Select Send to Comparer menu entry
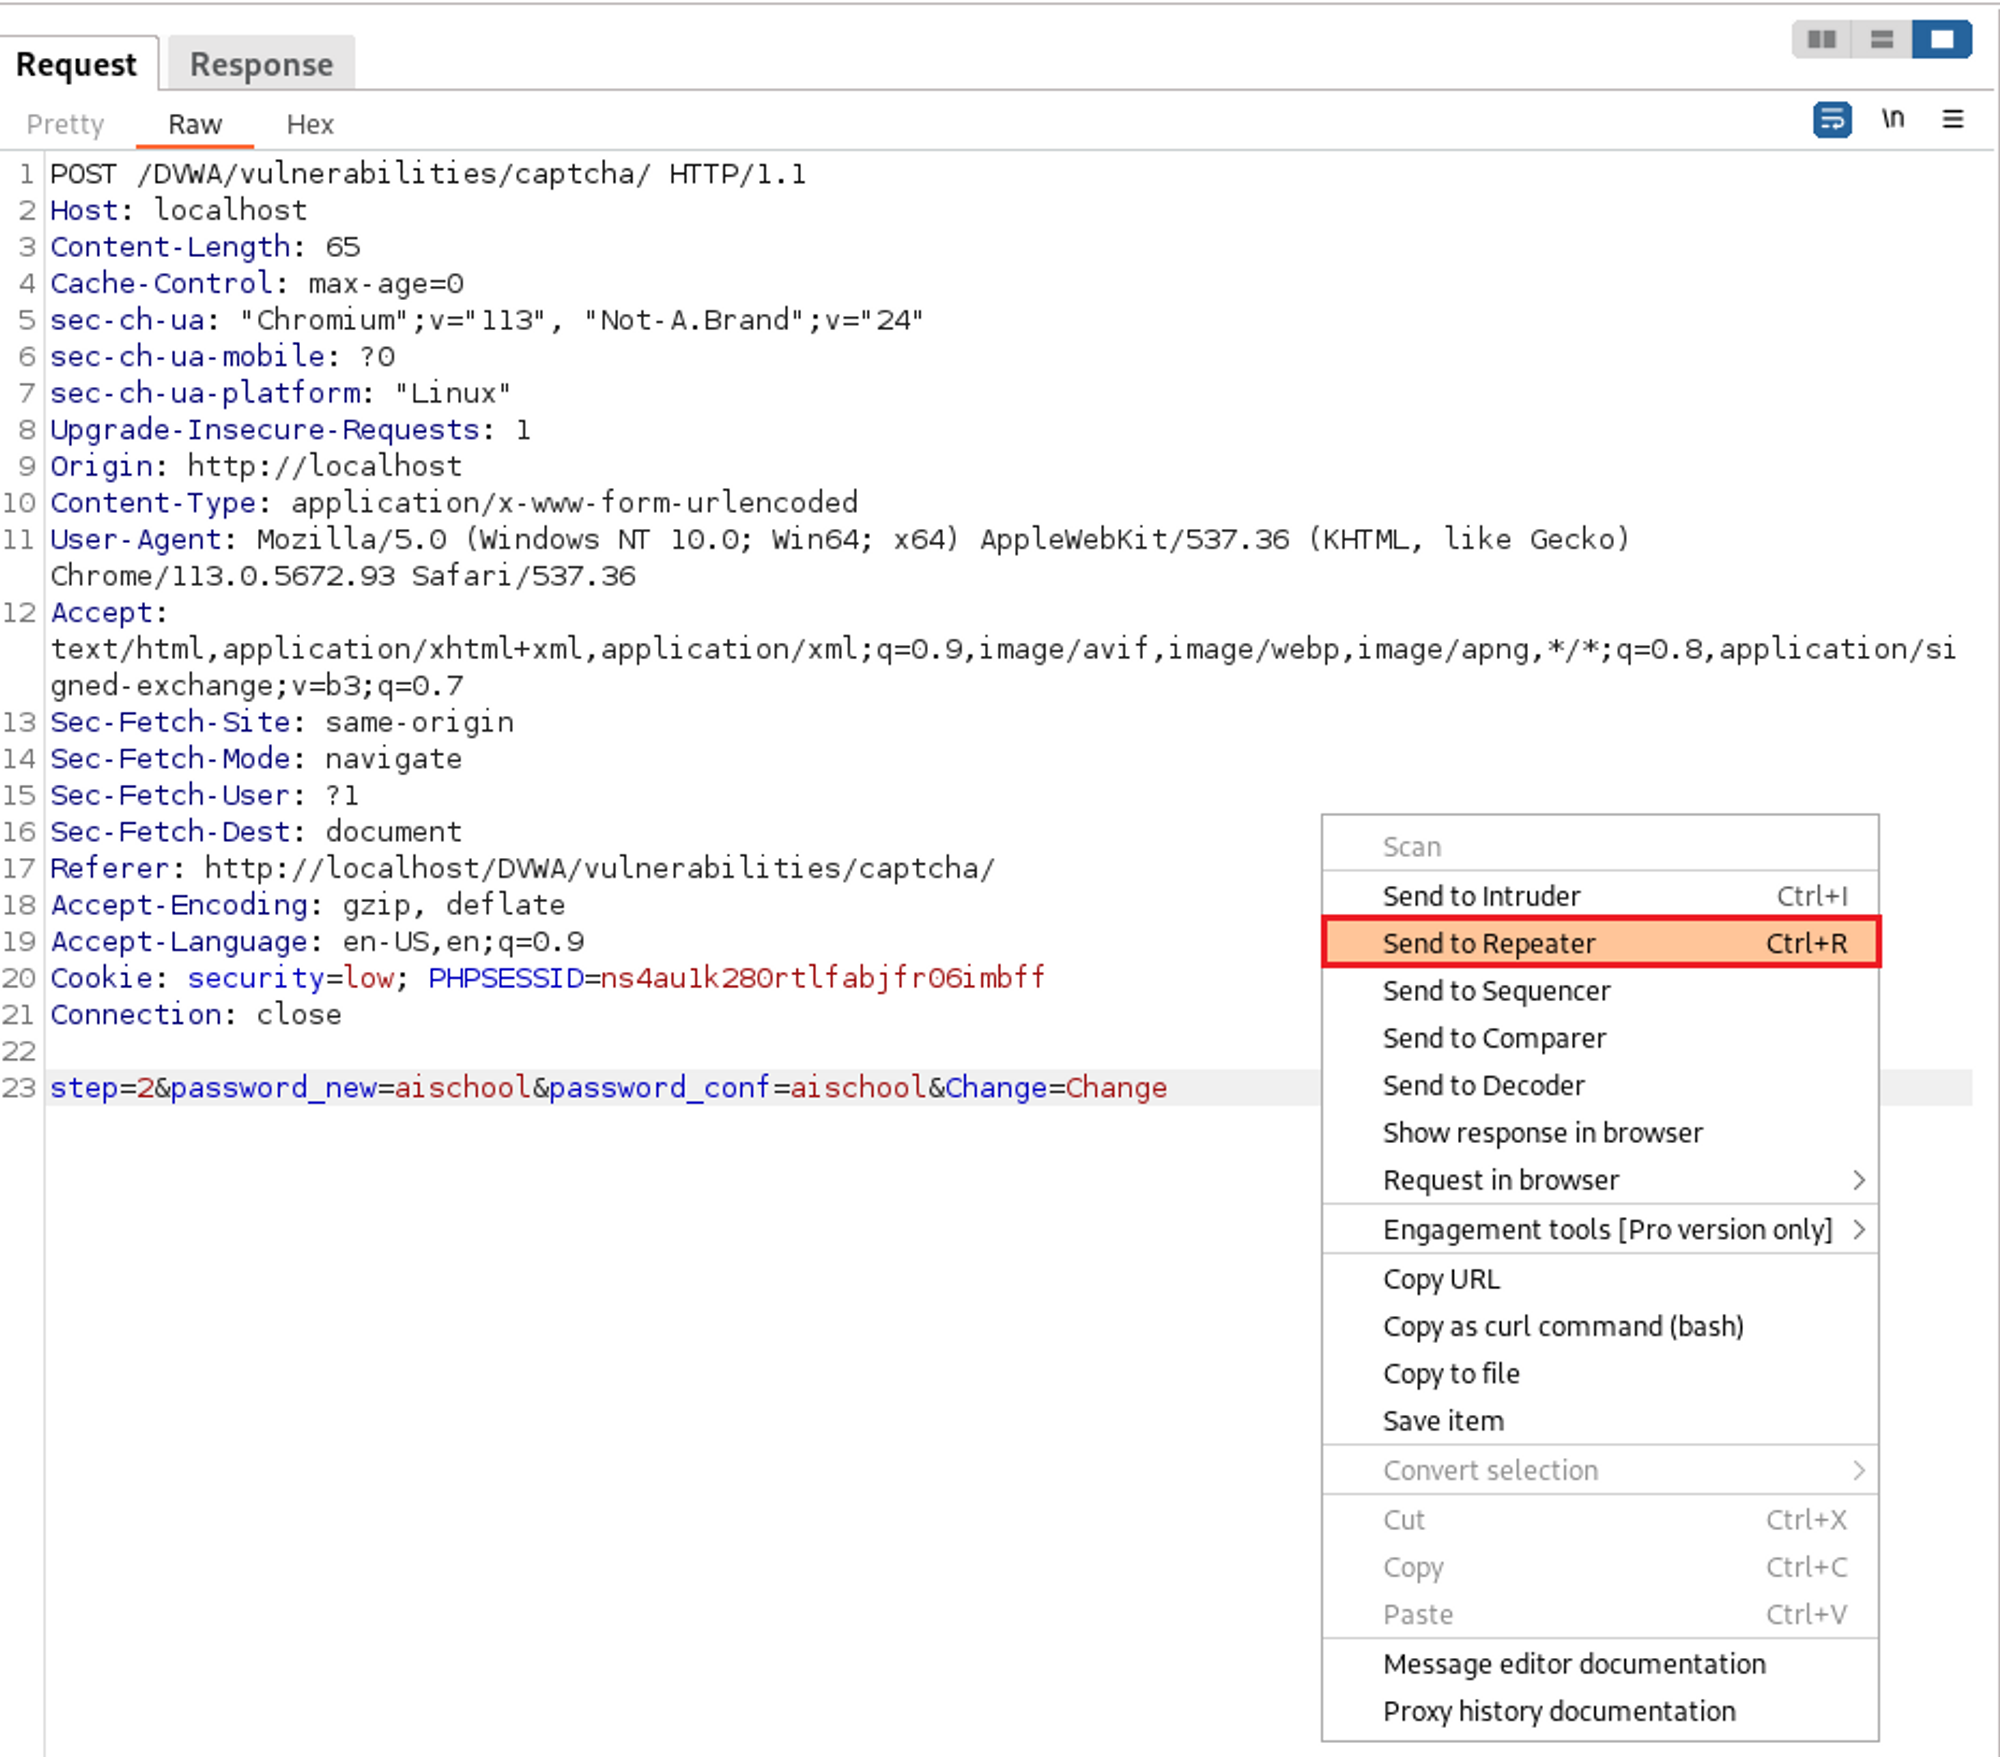This screenshot has height=1757, width=2000. pos(1494,1038)
